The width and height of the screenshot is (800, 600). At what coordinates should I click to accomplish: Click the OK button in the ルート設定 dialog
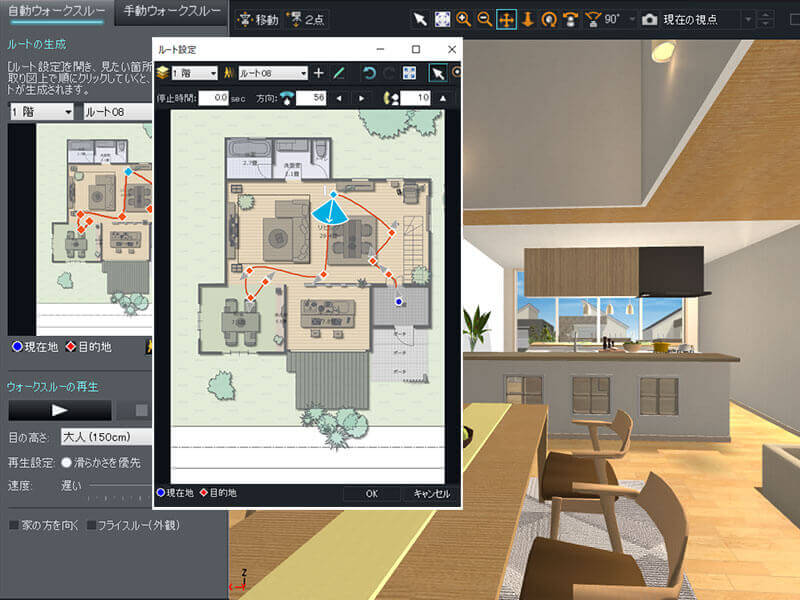click(371, 493)
